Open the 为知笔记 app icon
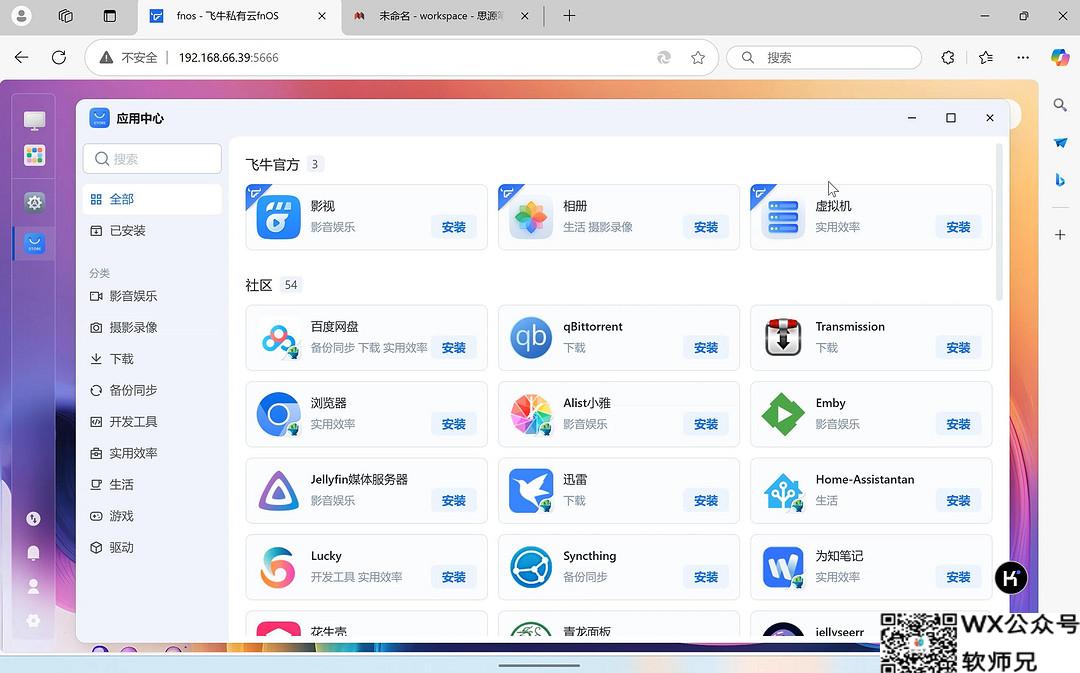Image resolution: width=1080 pixels, height=673 pixels. (x=783, y=568)
